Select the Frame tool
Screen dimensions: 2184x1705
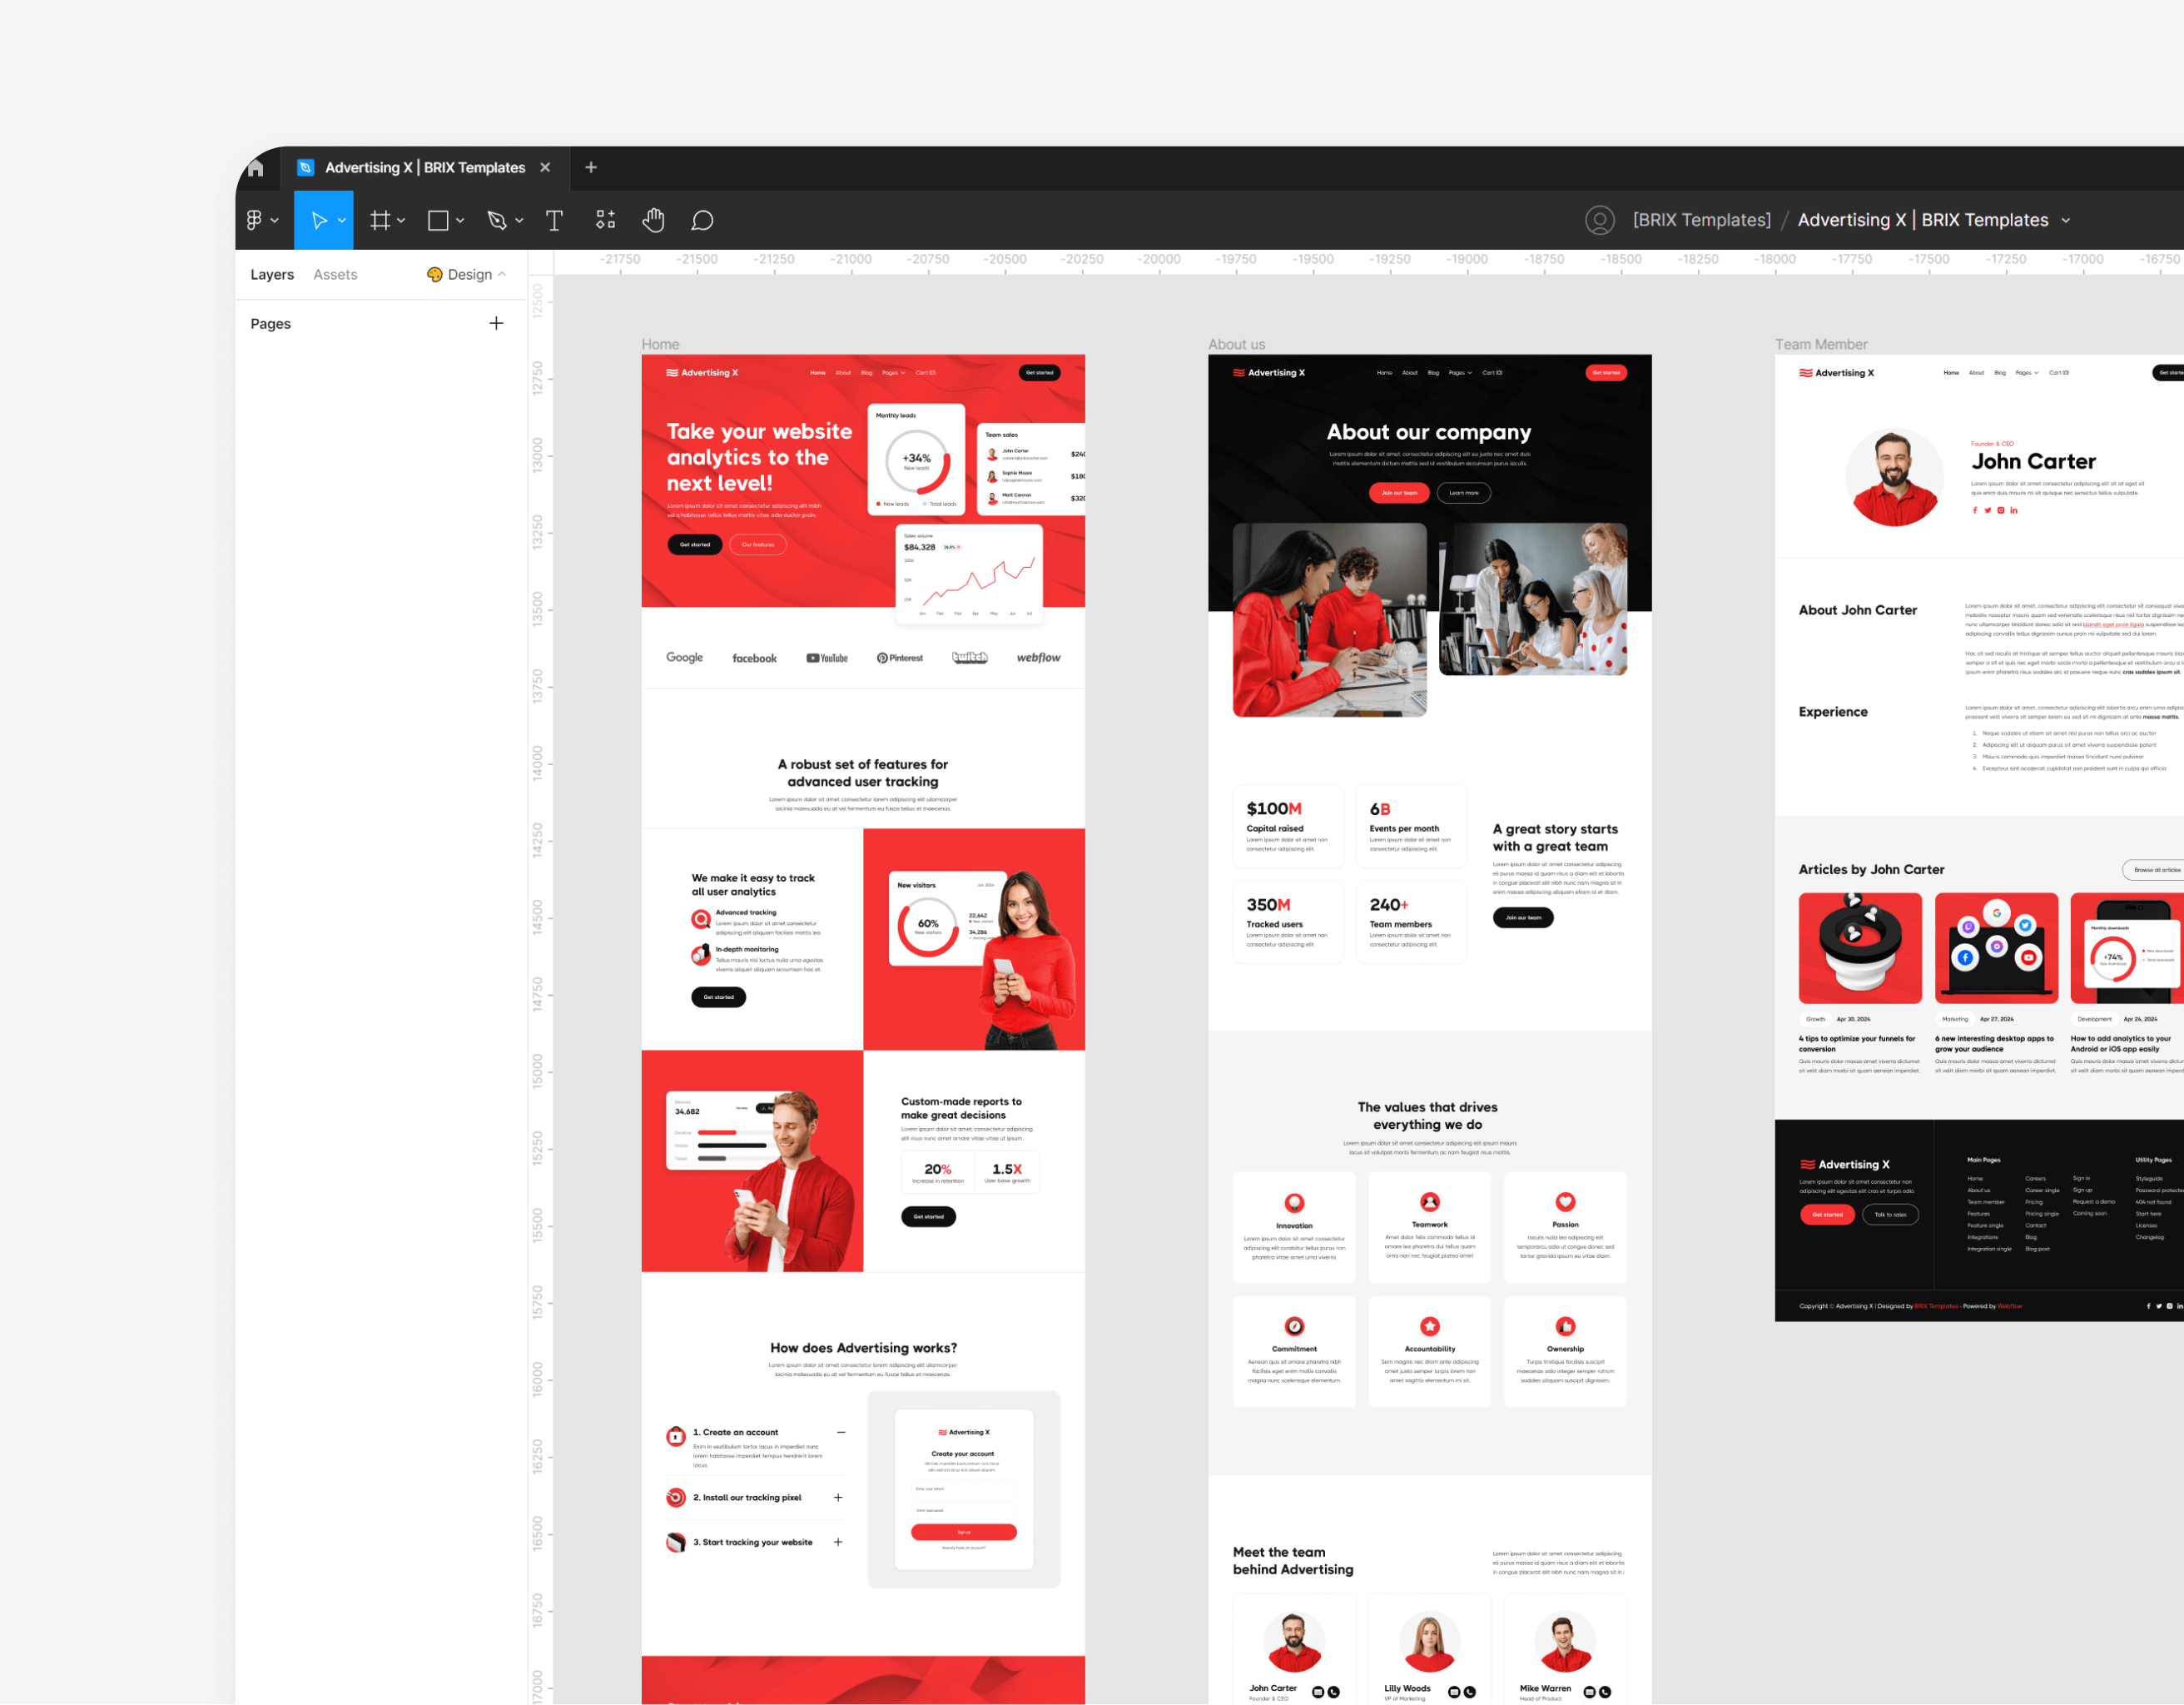[x=382, y=220]
